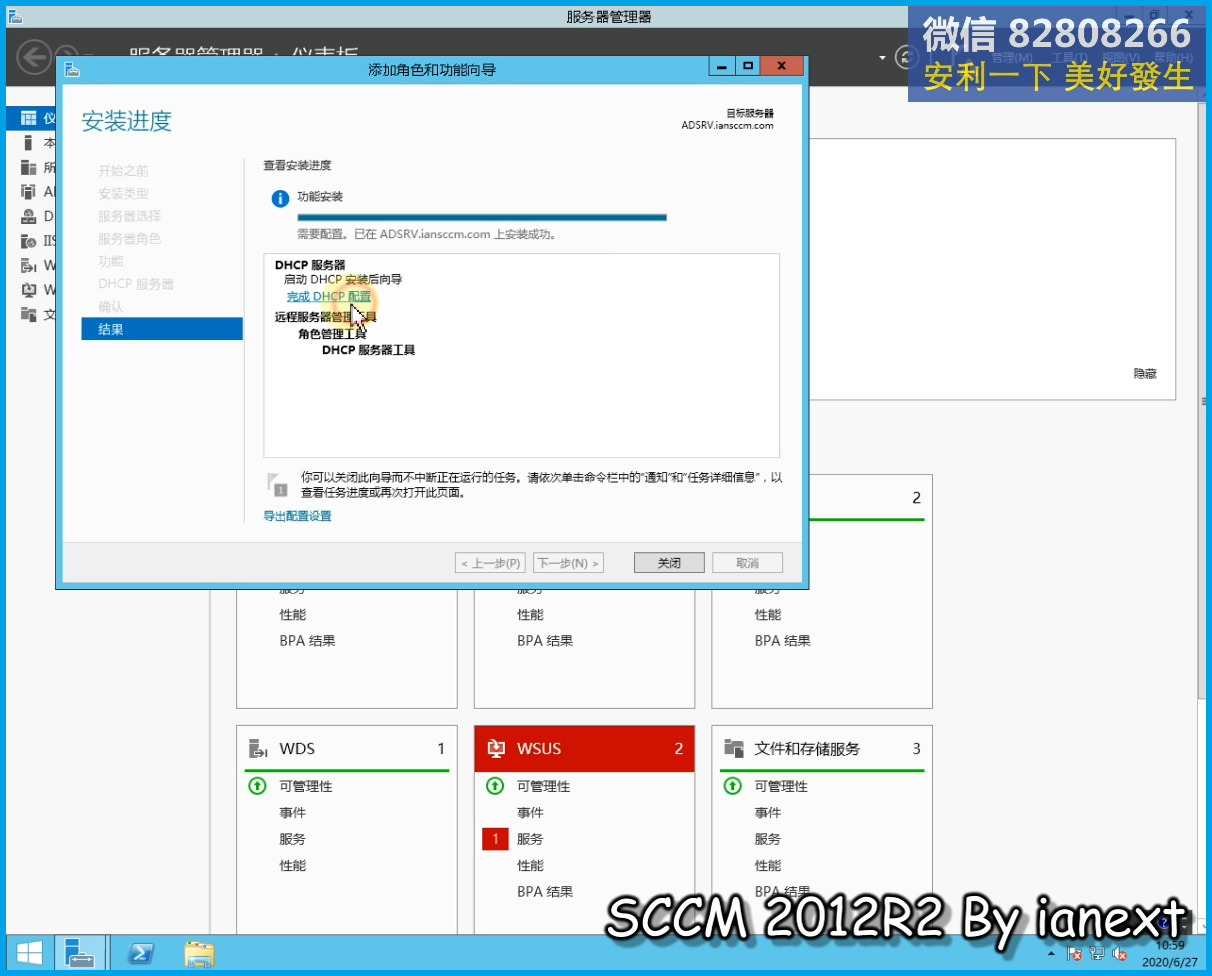Open 性能 in the 文件和存储服务 tile
This screenshot has width=1212, height=976.
768,865
